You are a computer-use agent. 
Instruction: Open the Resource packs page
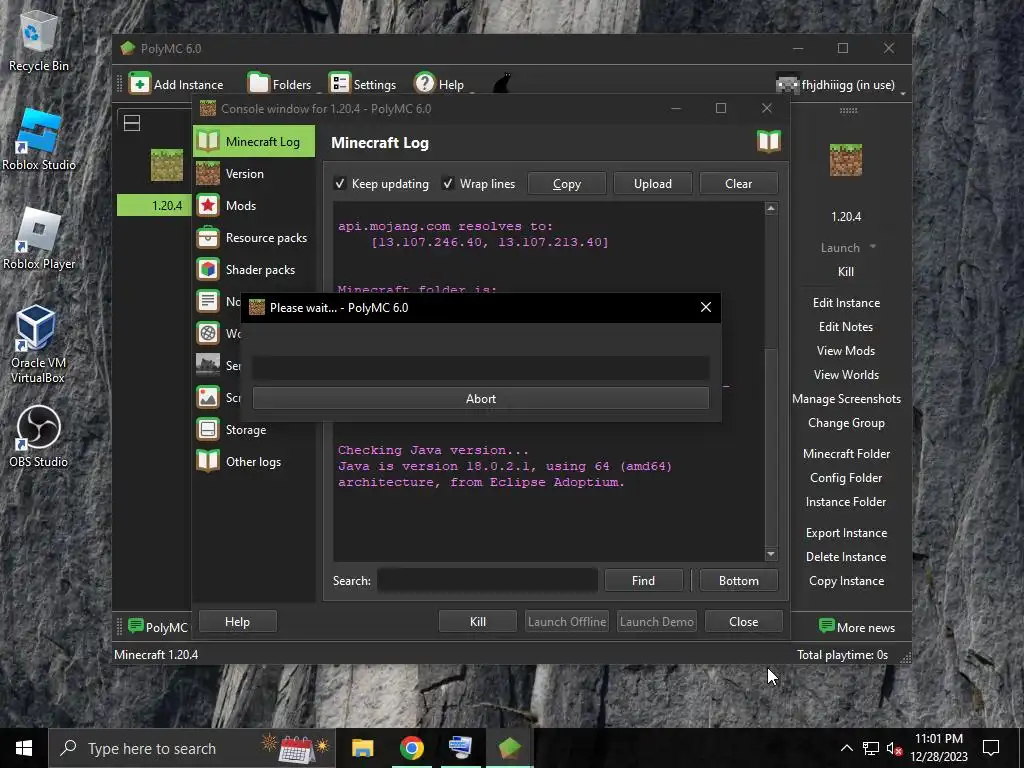tap(254, 237)
